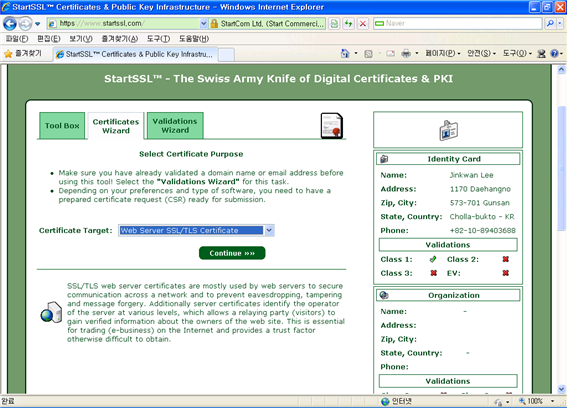Click the web server globe icon
567x409 pixels.
coord(51,312)
